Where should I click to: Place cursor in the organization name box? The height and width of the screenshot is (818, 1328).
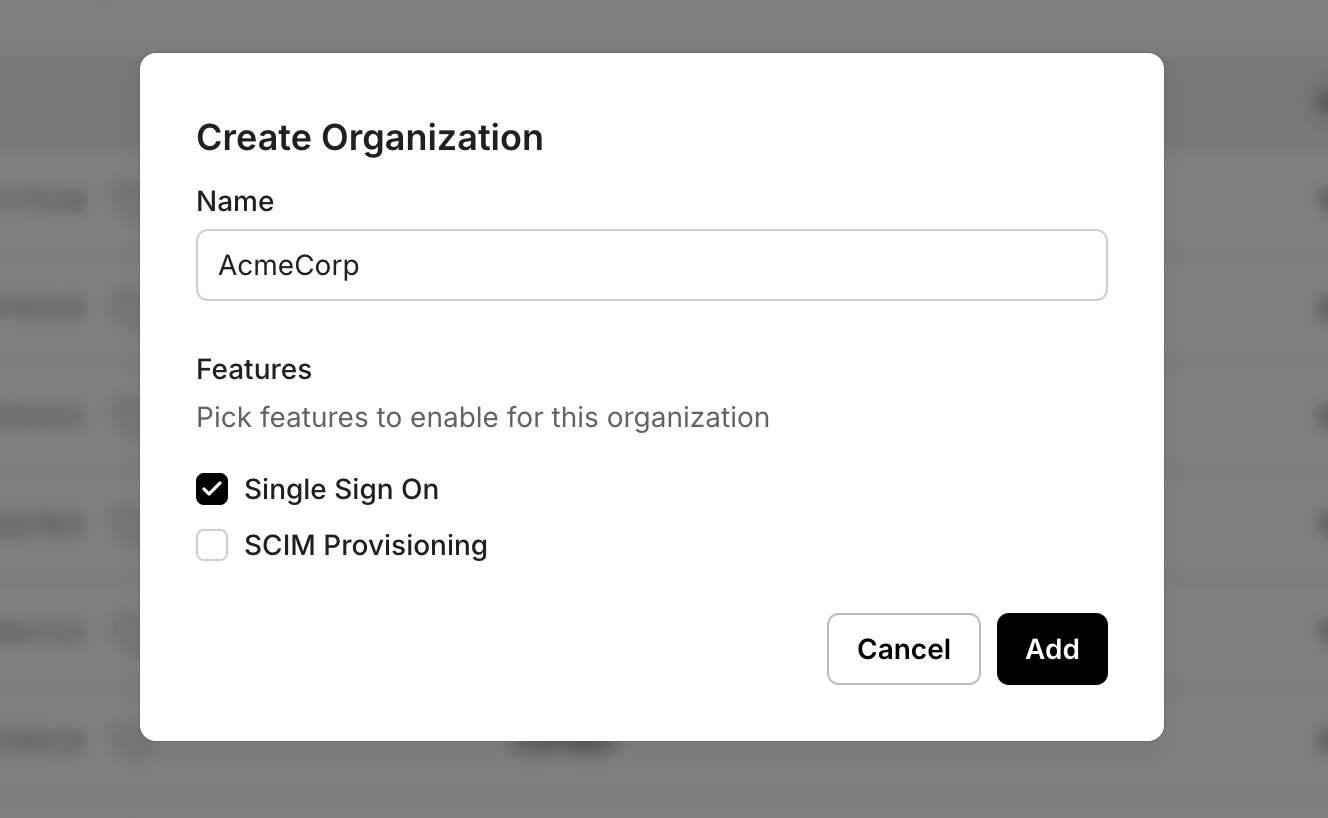click(652, 264)
